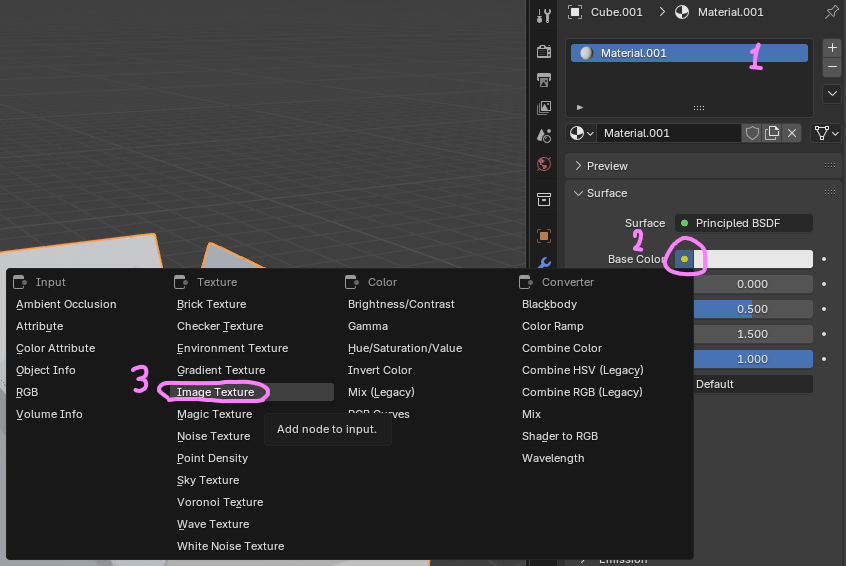This screenshot has height=566, width=846.
Task: Open the Scene properties tab
Action: [x=544, y=135]
